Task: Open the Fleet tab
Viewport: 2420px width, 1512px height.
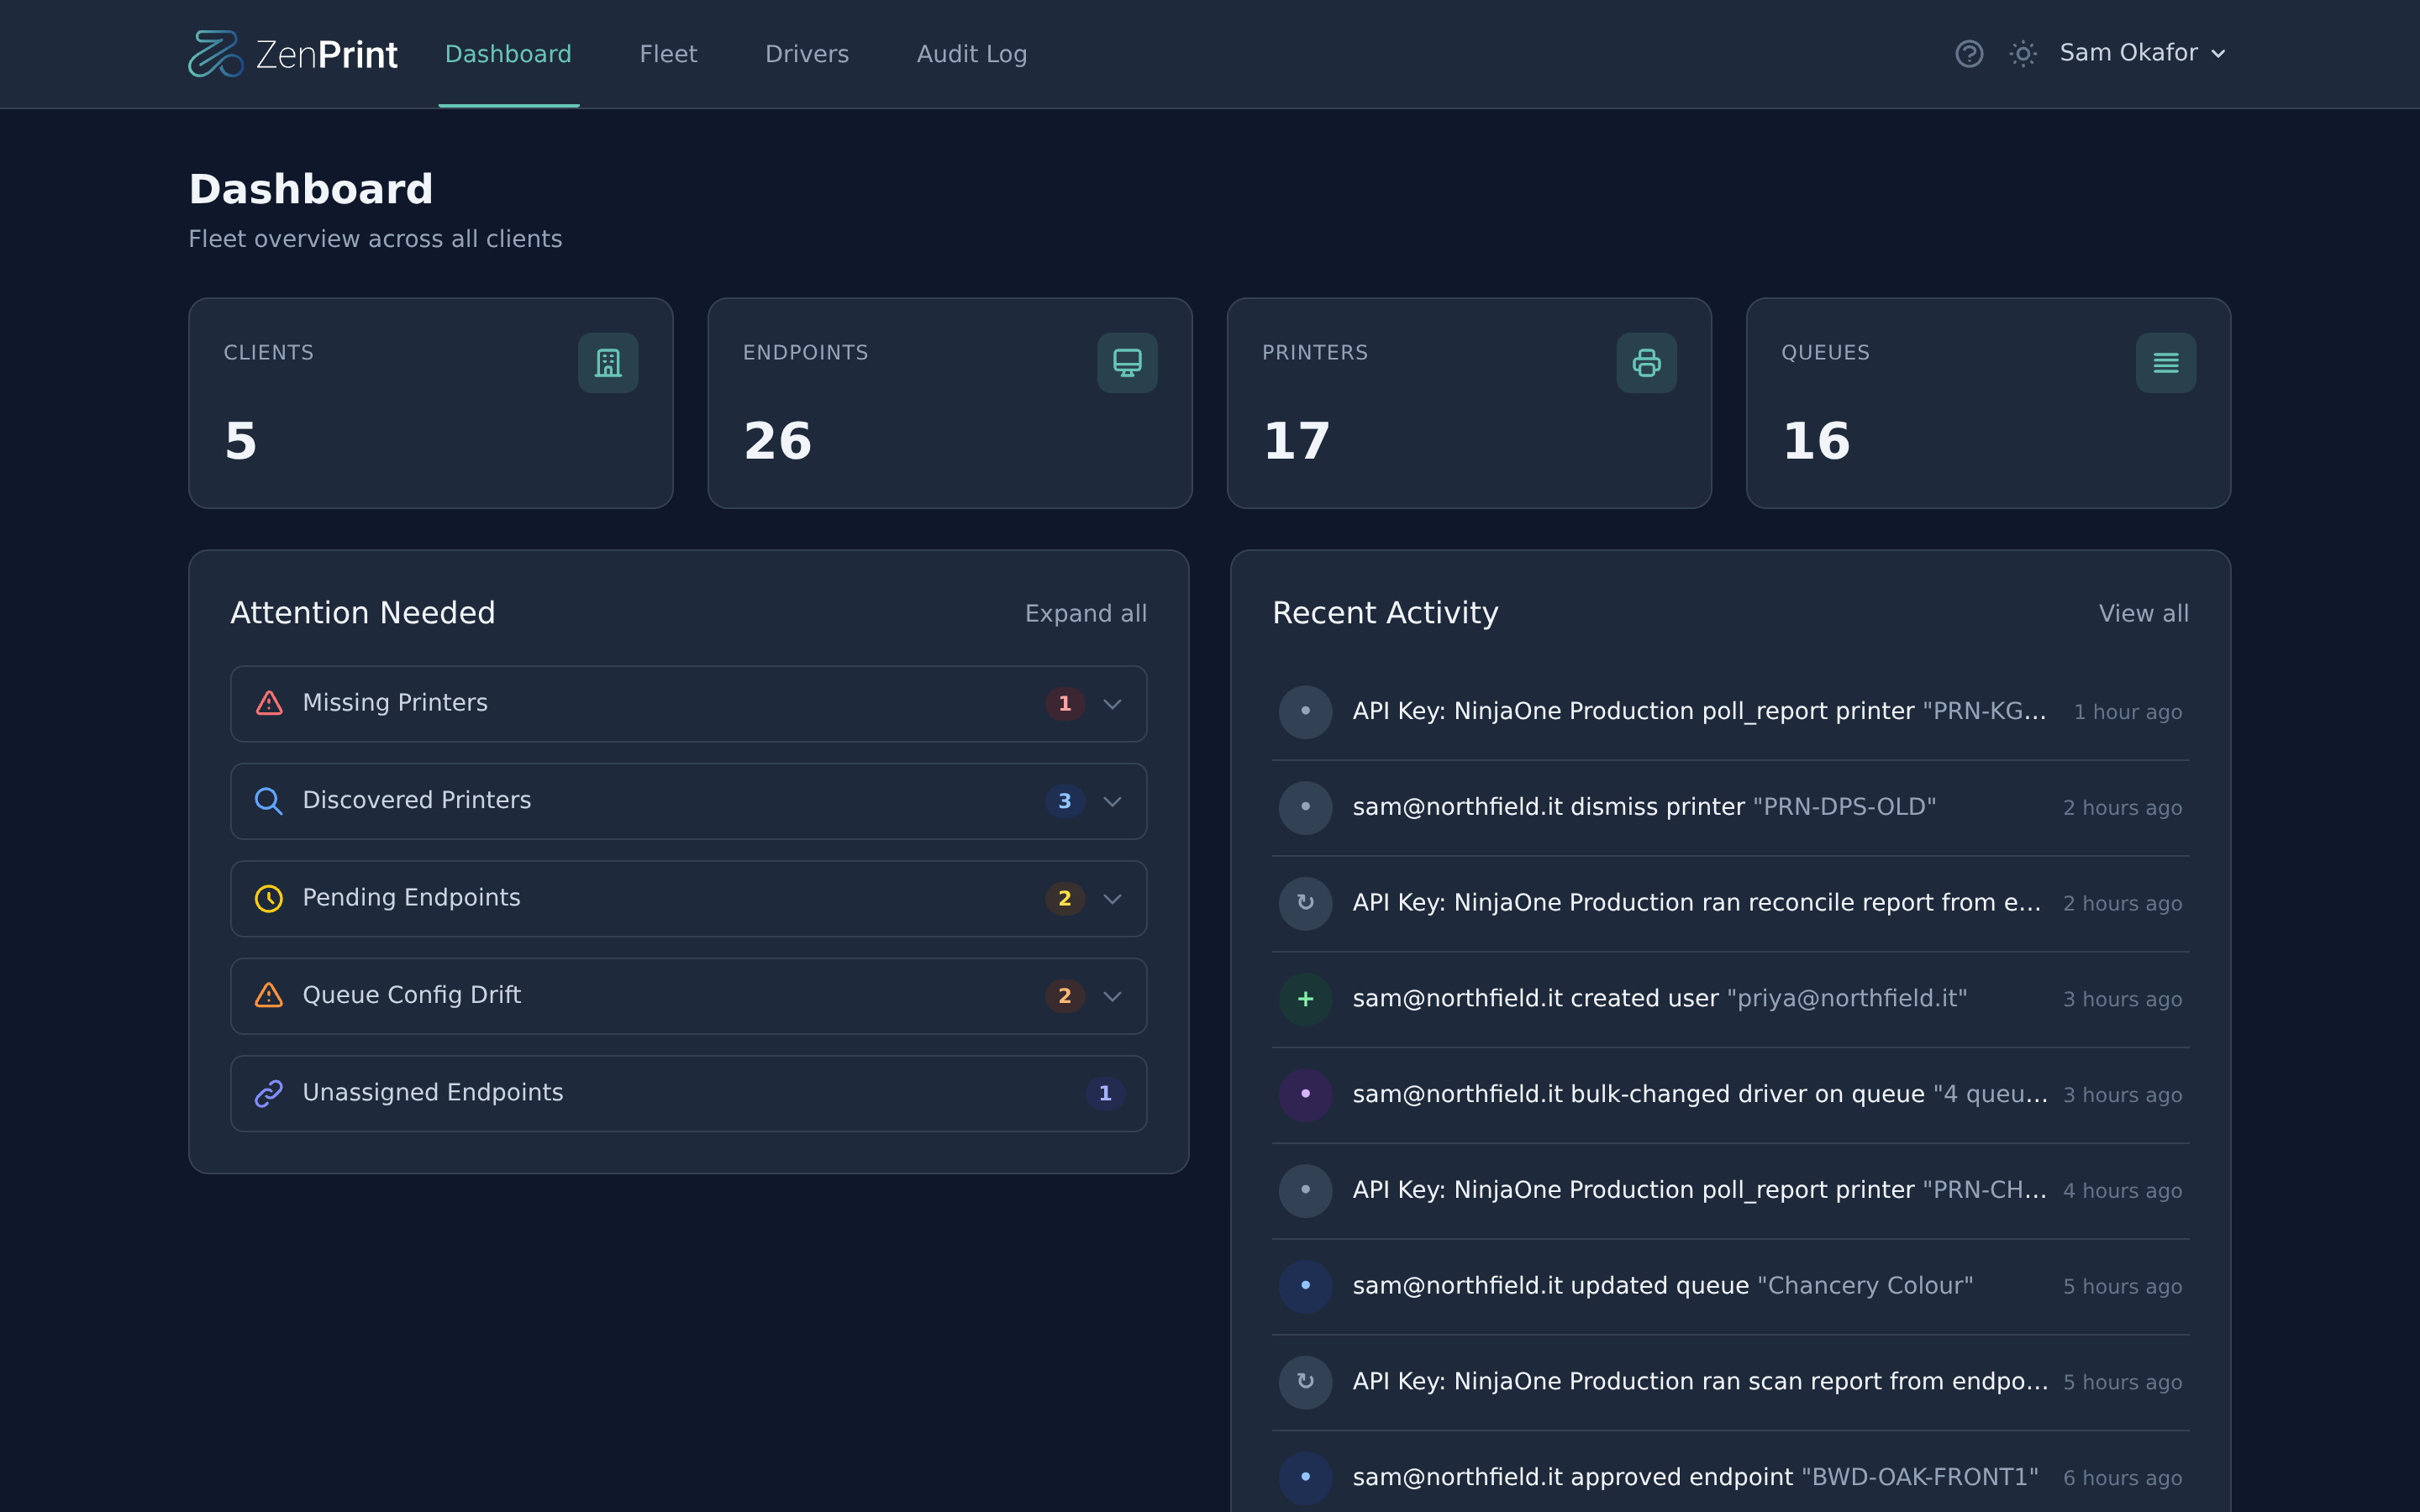Action: click(668, 54)
